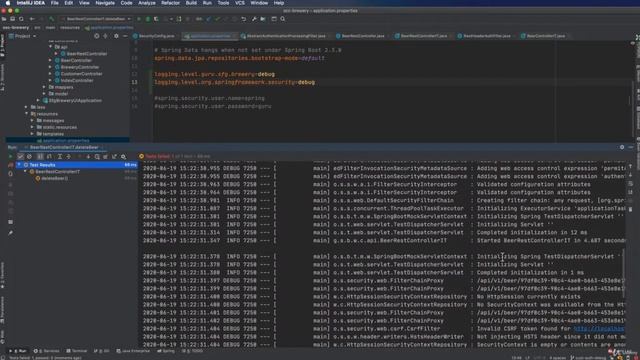Open the Project view dropdown
The image size is (640, 360).
[x=22, y=36]
